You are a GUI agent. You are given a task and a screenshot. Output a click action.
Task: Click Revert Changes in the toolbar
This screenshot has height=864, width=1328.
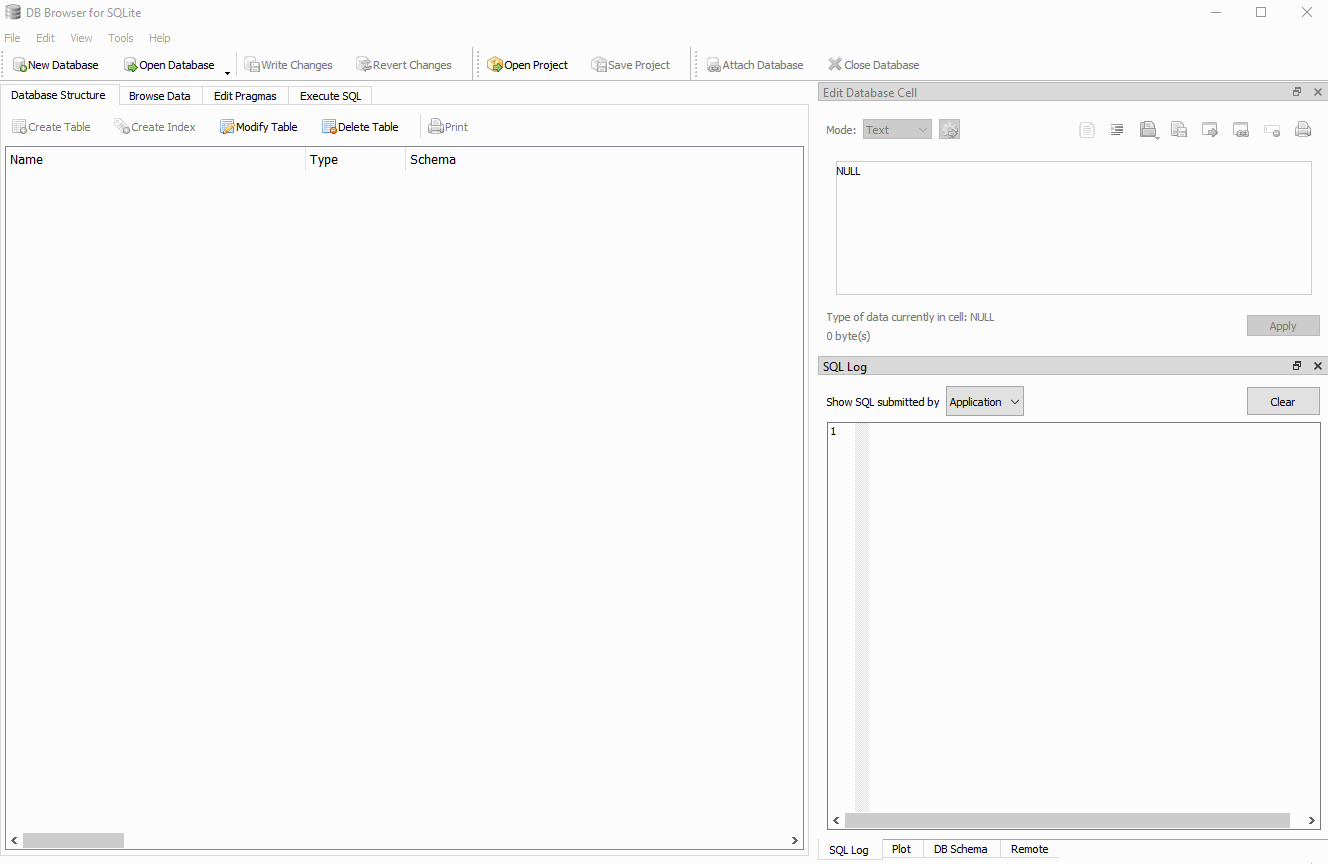pyautogui.click(x=404, y=65)
